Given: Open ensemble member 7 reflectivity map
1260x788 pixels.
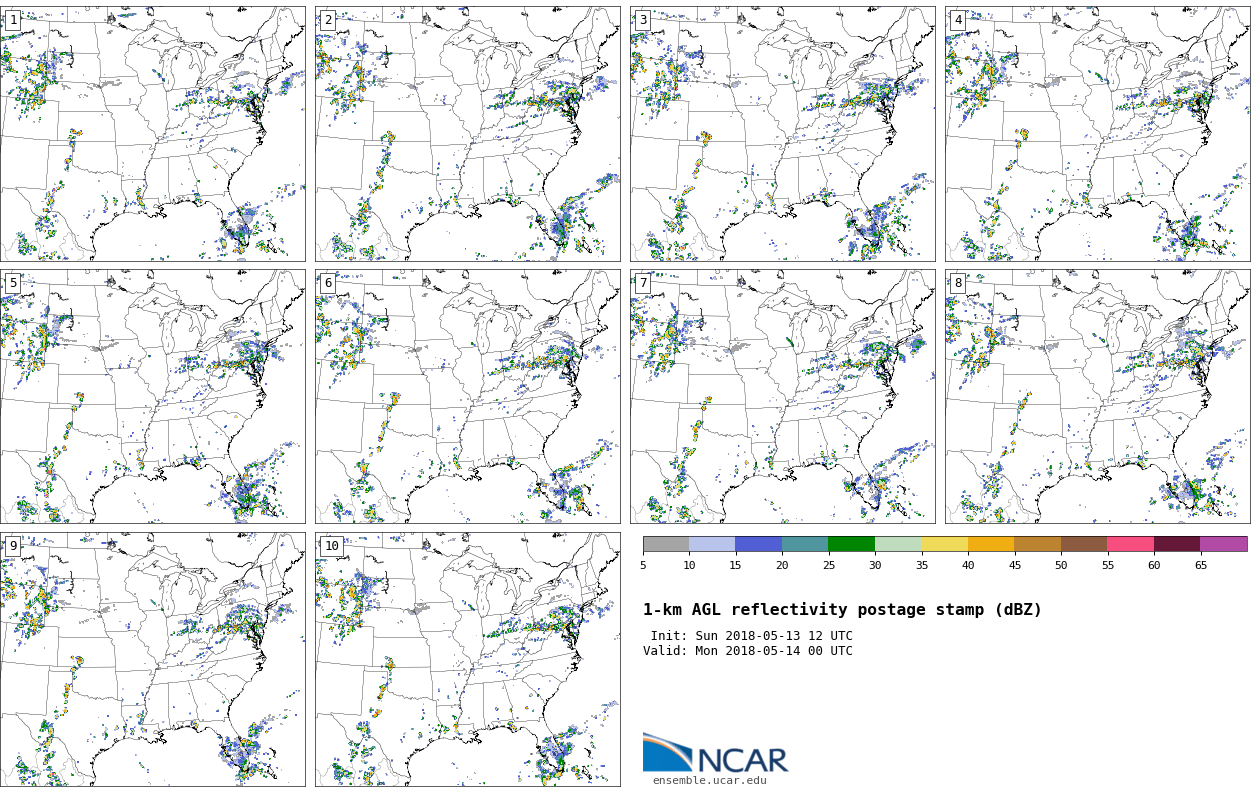Looking at the screenshot, I should [782, 397].
